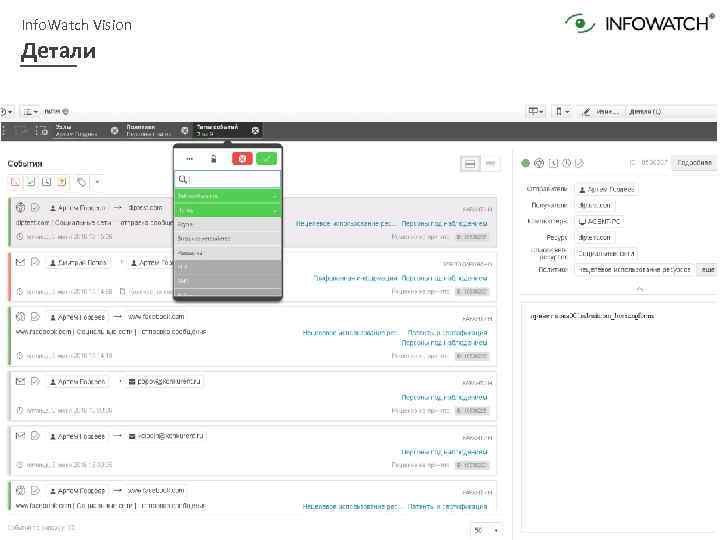Select the second green item in filter list
720x540 pixels.
click(x=228, y=210)
